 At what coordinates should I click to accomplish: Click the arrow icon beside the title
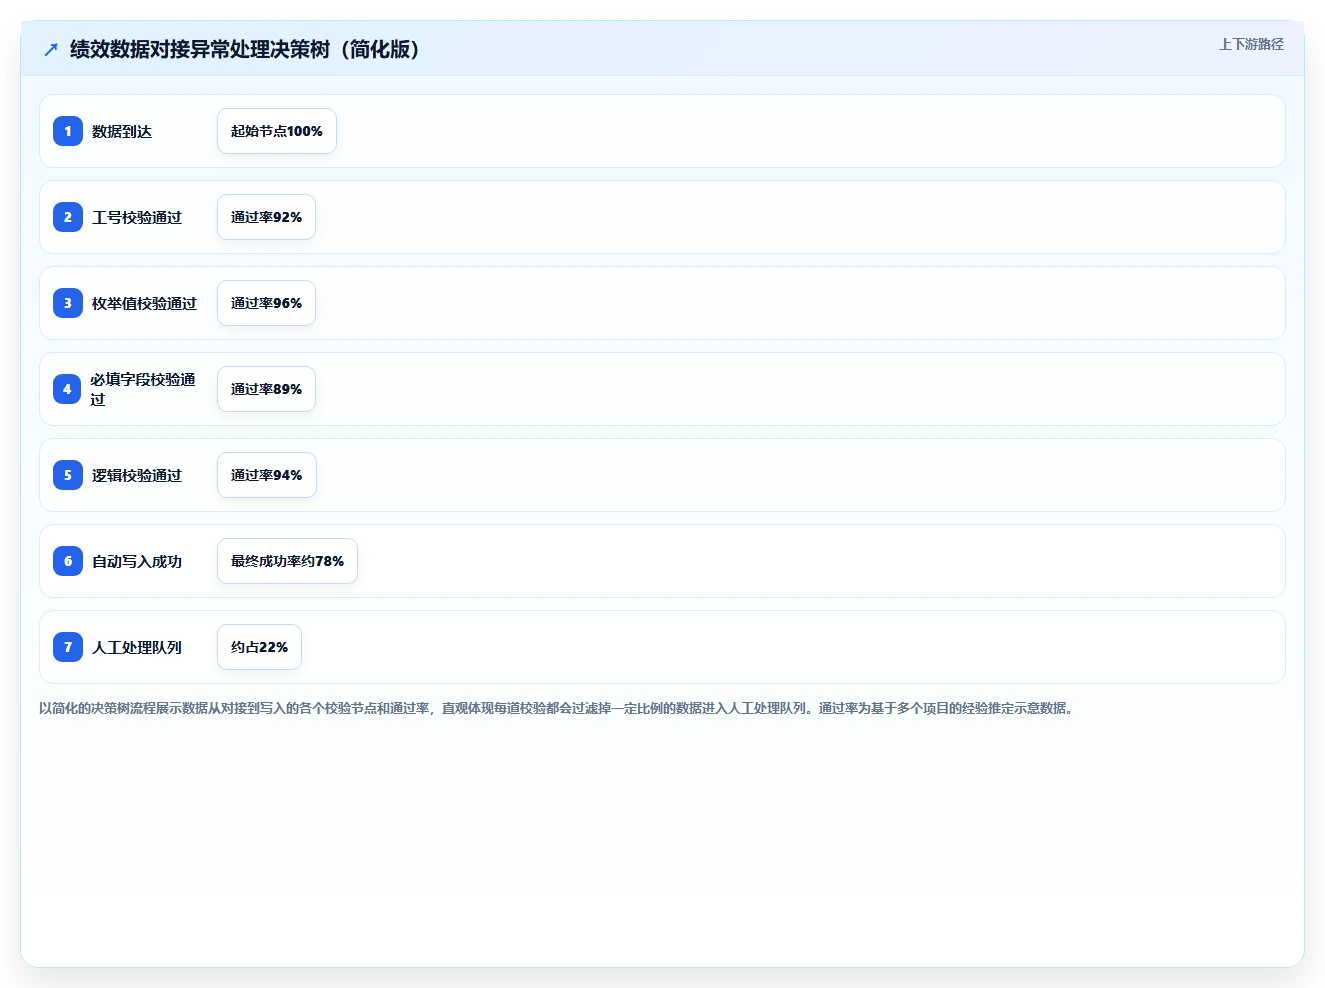pos(51,49)
